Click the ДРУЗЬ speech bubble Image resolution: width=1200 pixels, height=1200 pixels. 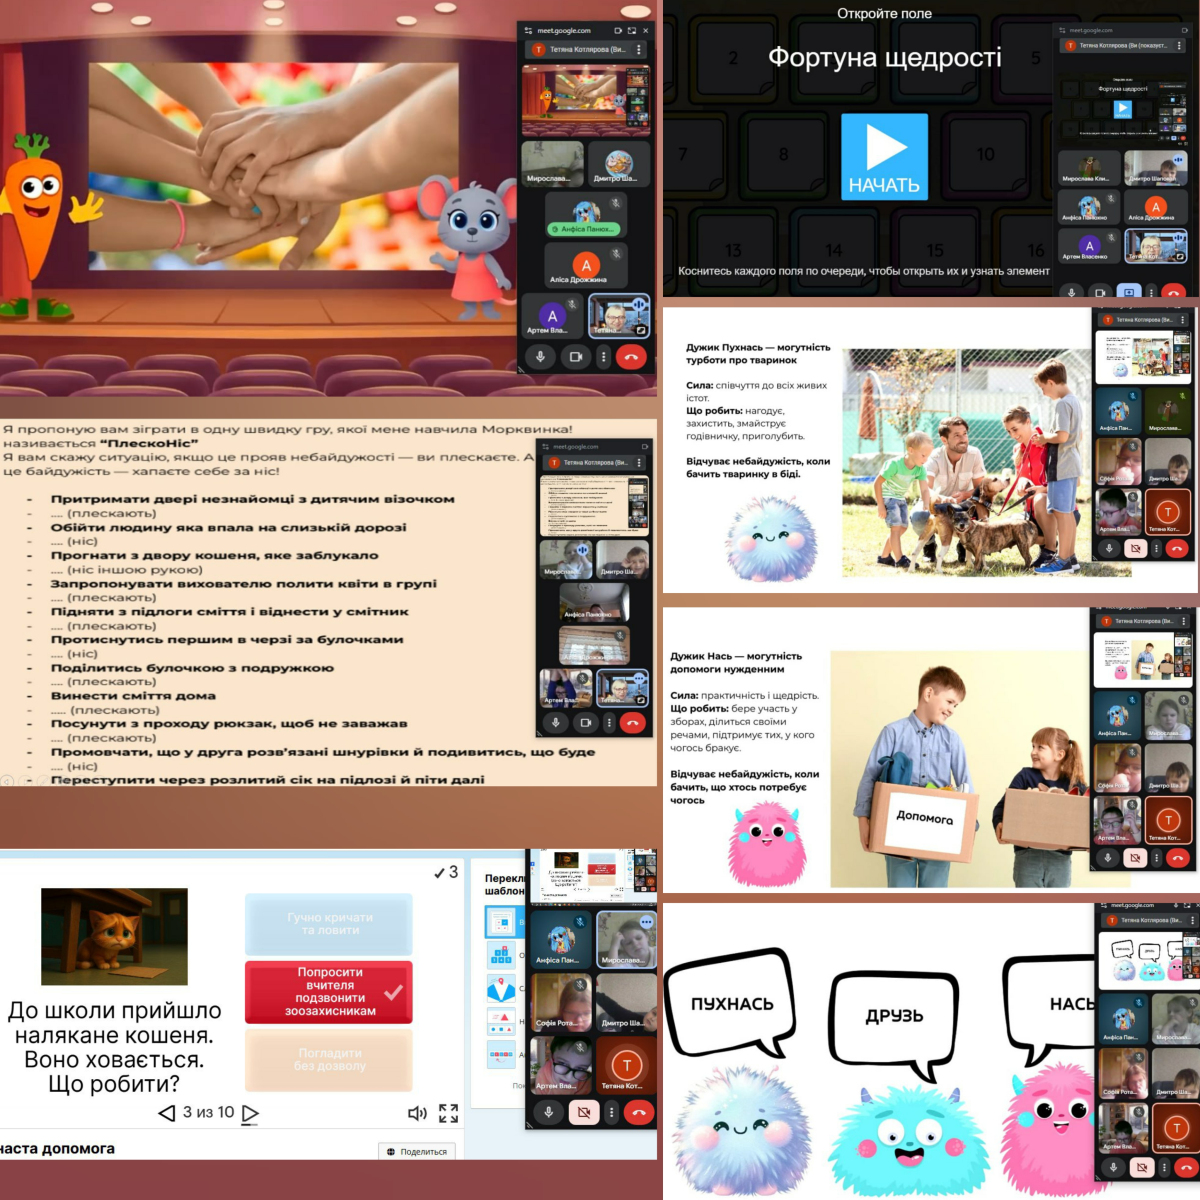[x=894, y=1017]
